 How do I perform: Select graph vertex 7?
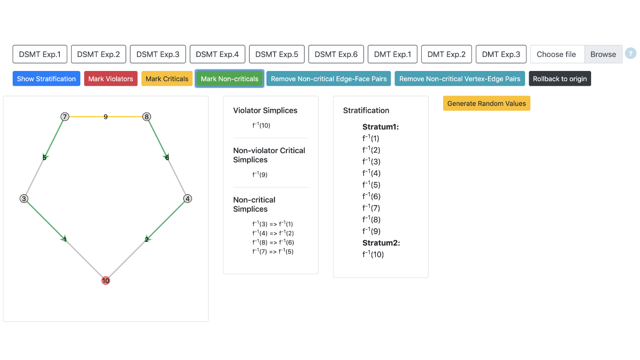pyautogui.click(x=64, y=117)
